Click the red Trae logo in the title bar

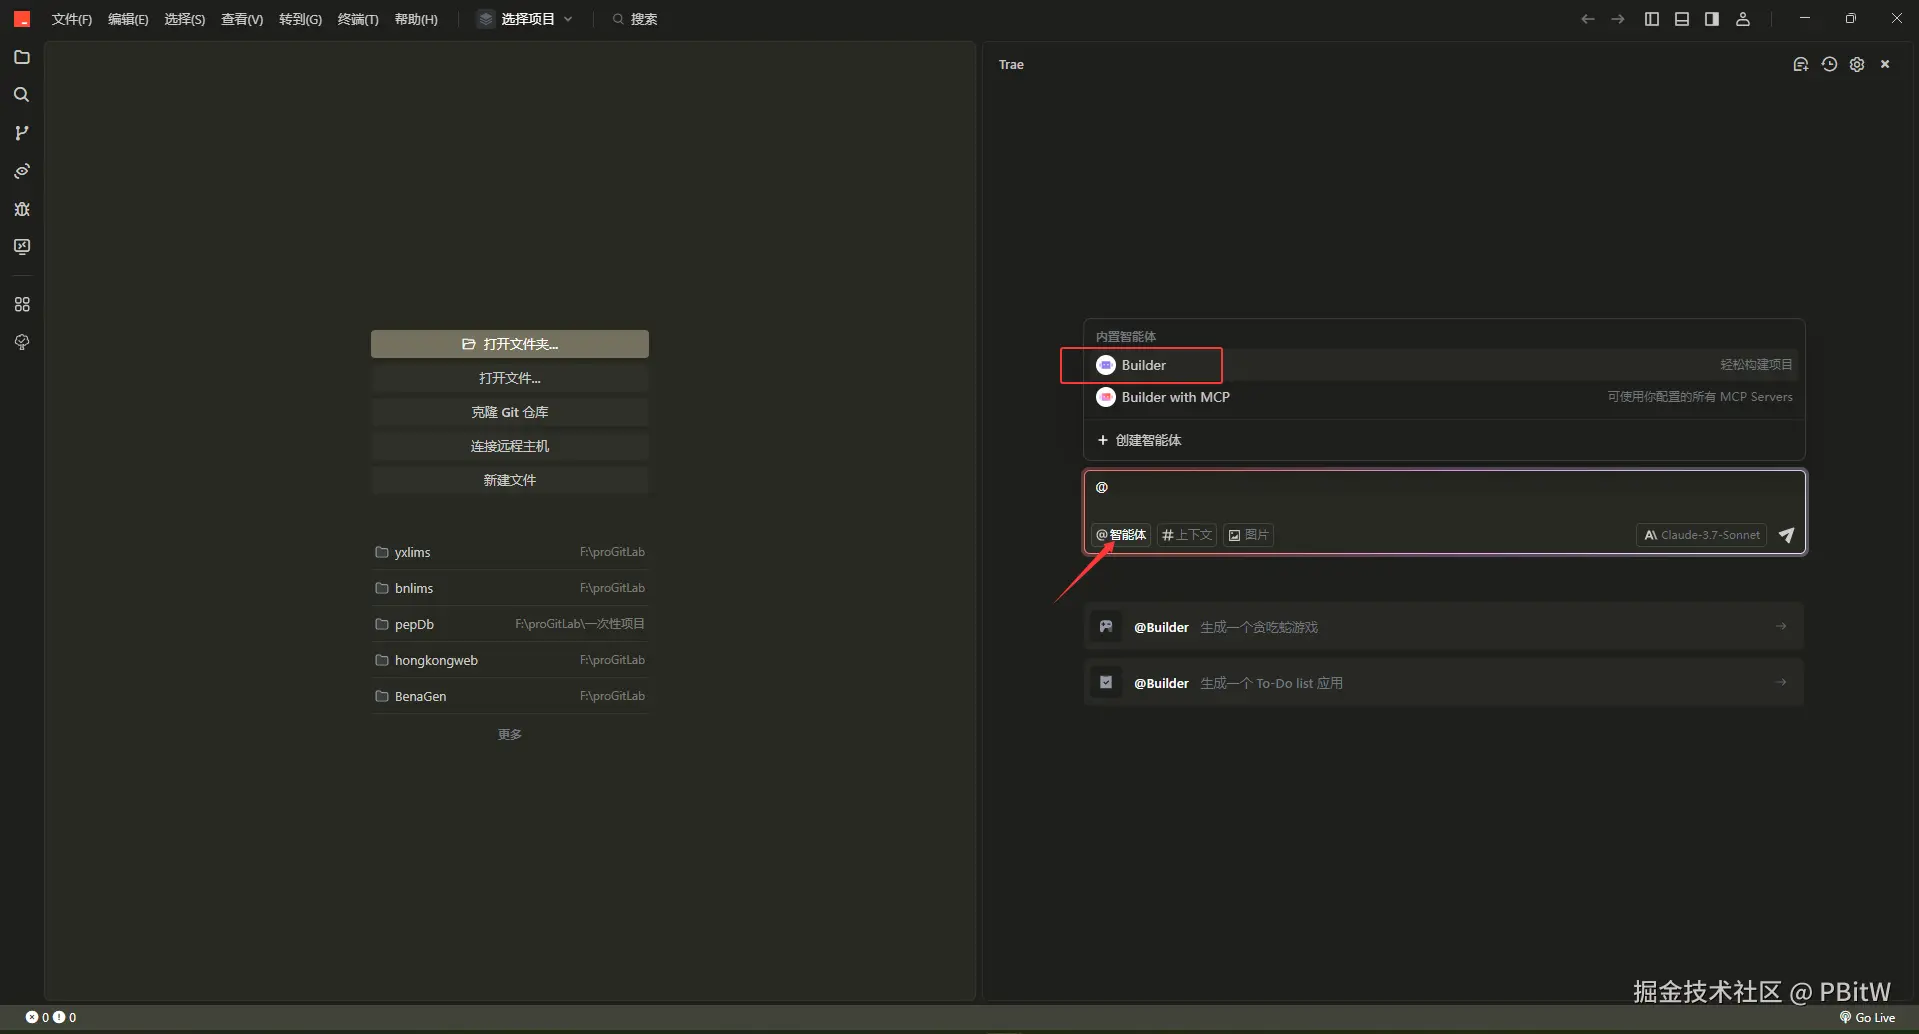pyautogui.click(x=22, y=19)
